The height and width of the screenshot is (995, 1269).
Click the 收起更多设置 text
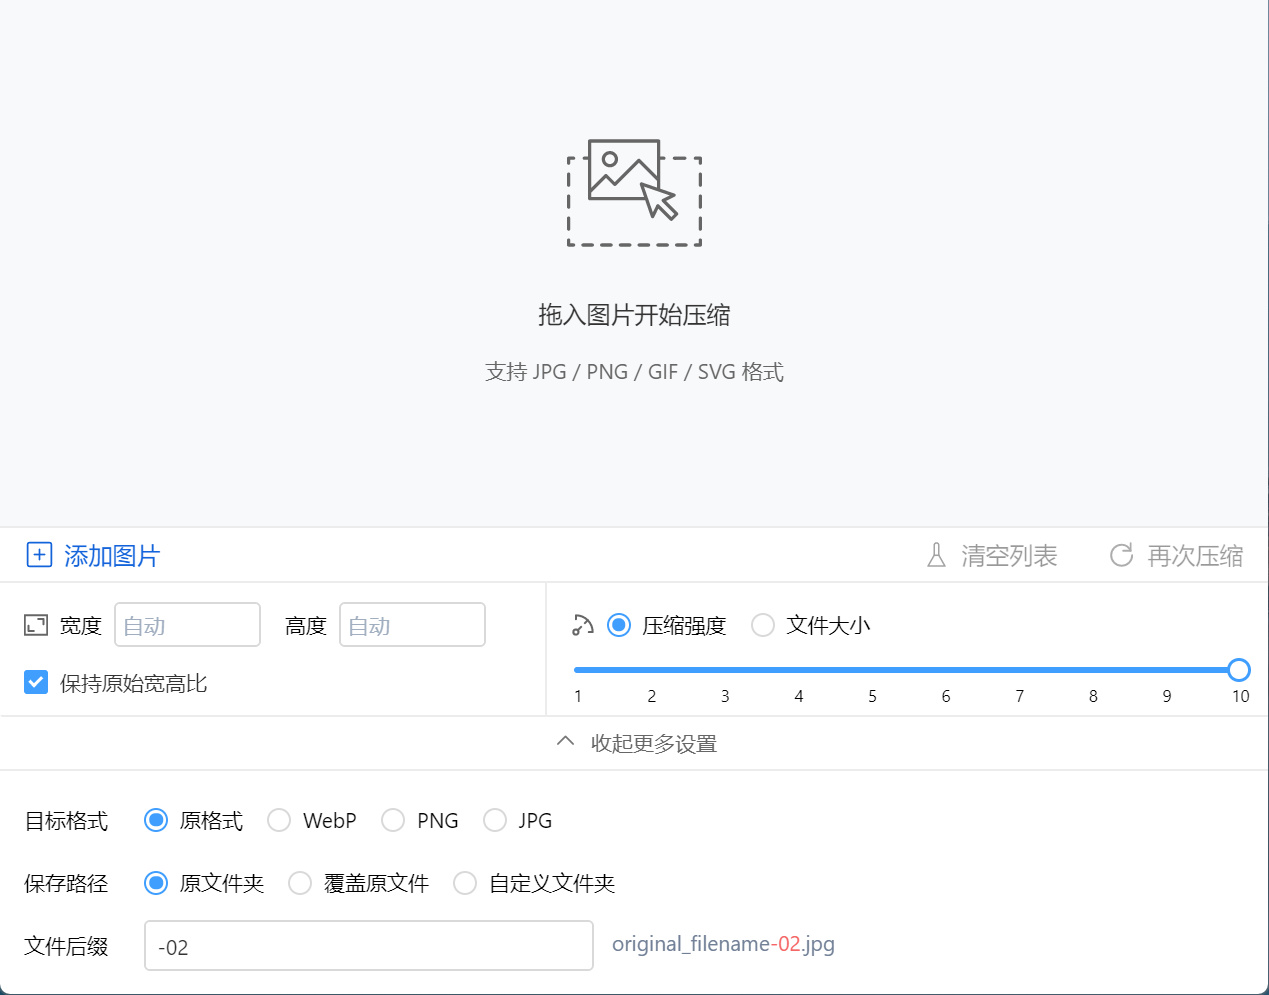coord(654,744)
